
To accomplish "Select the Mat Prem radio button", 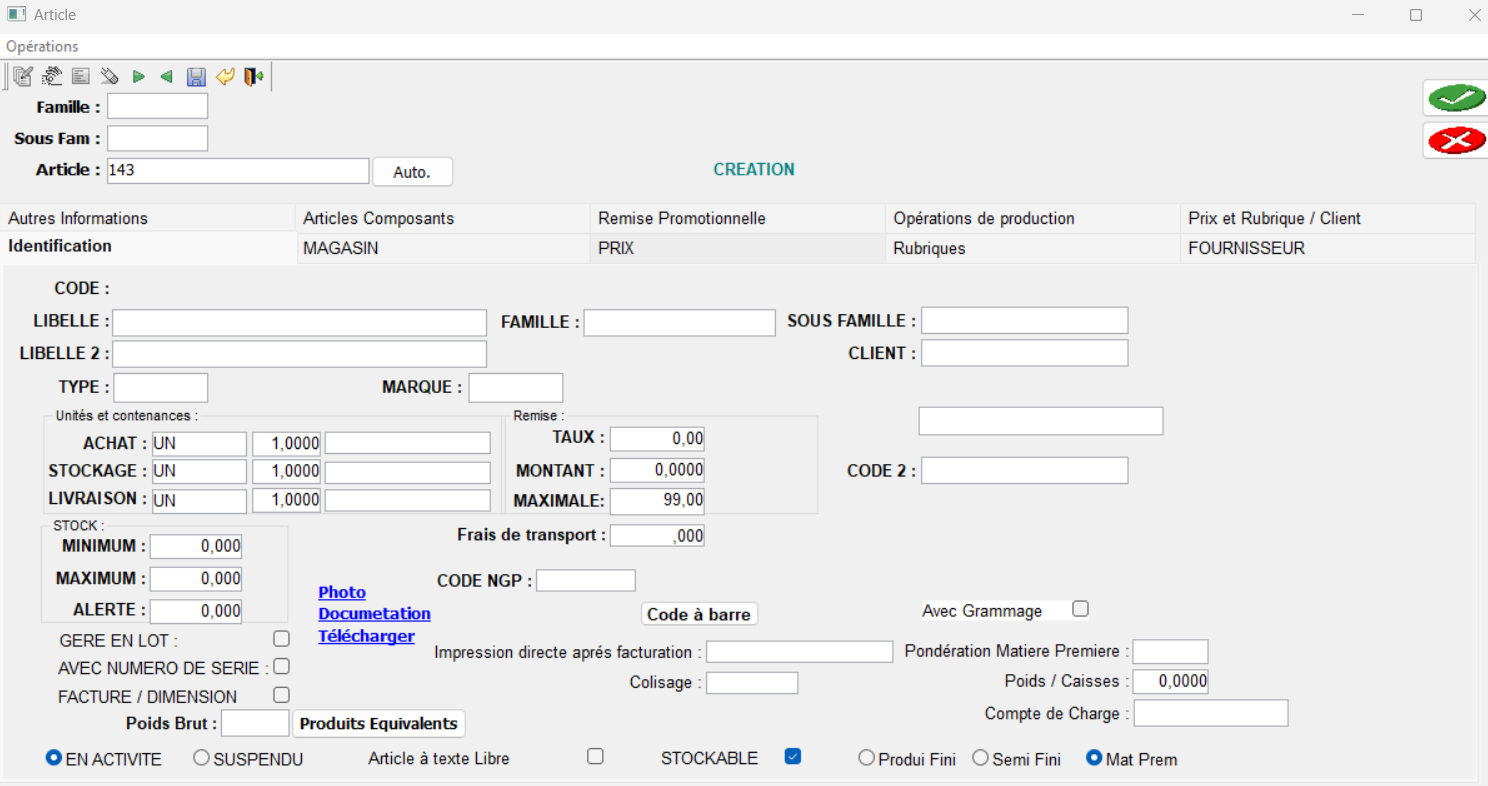I will coord(1094,758).
